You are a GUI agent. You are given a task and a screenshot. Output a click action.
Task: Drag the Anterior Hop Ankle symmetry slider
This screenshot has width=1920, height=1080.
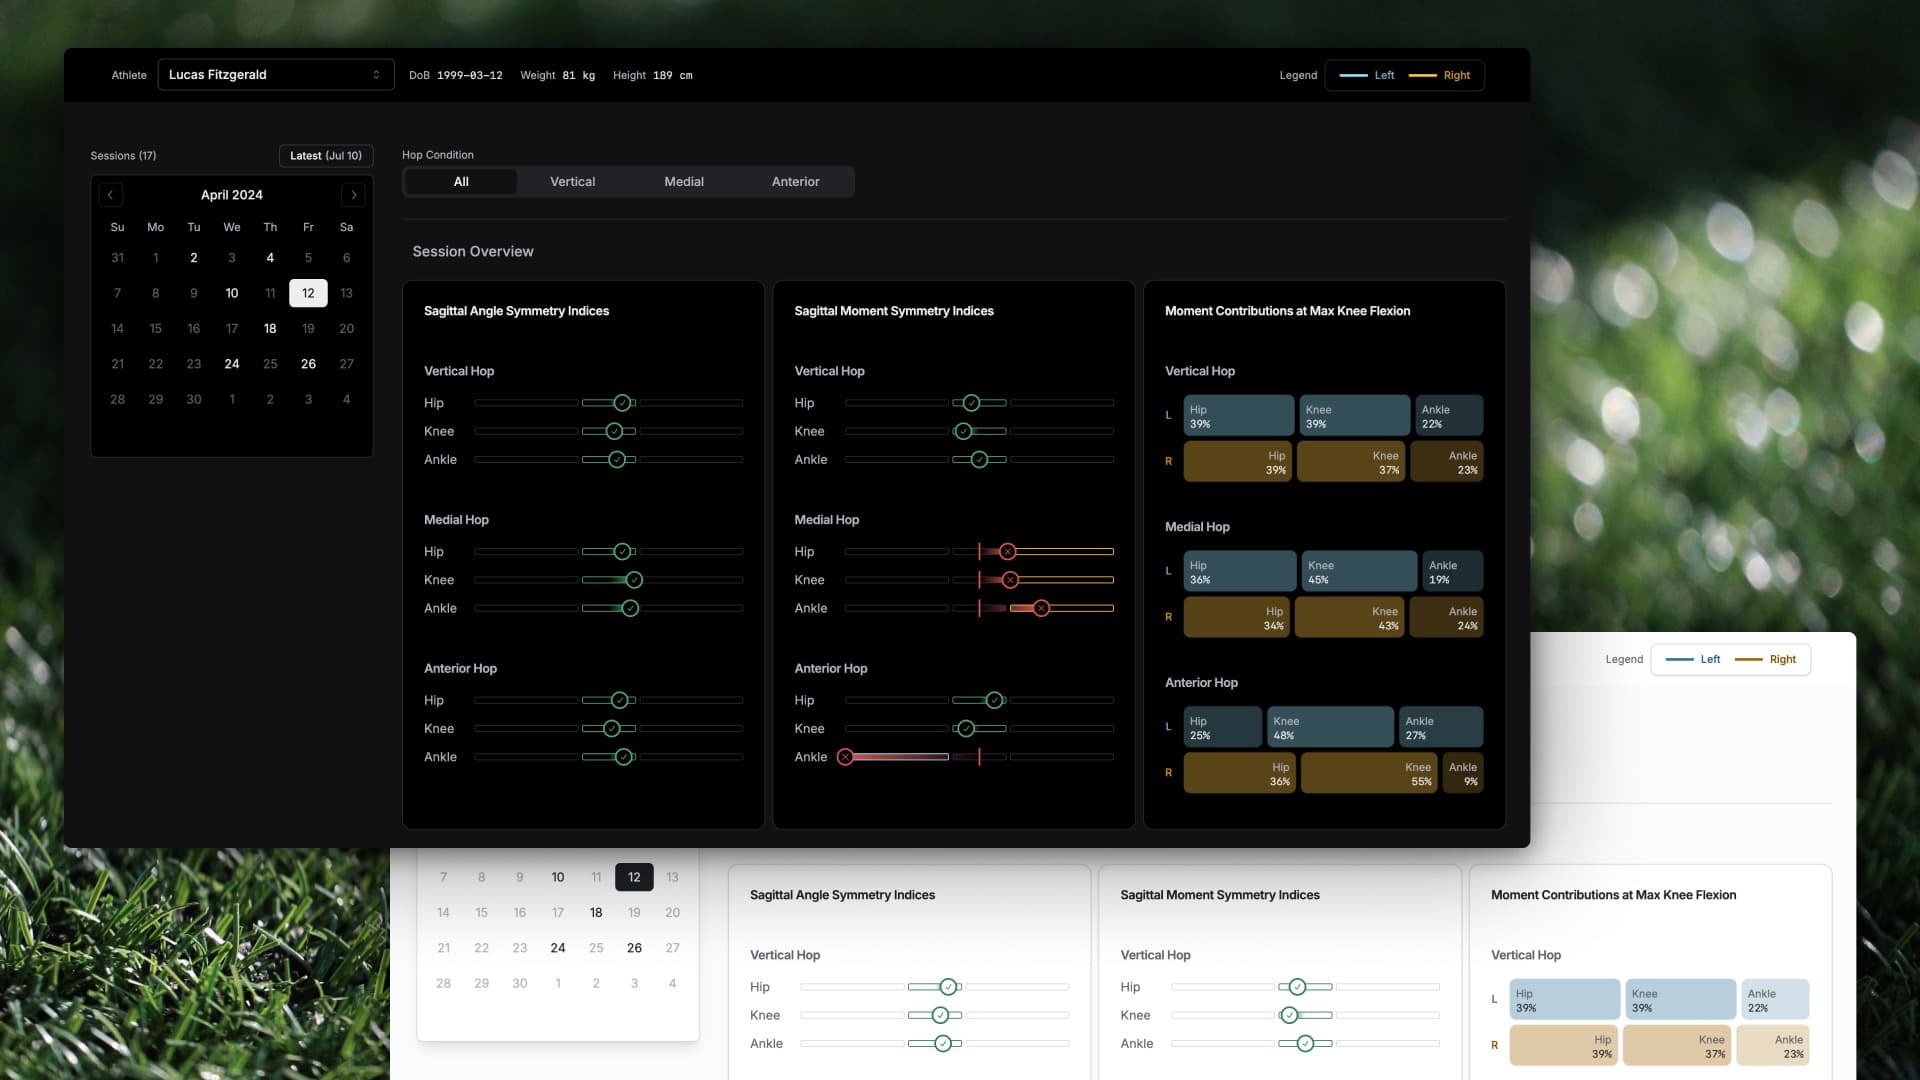624,757
